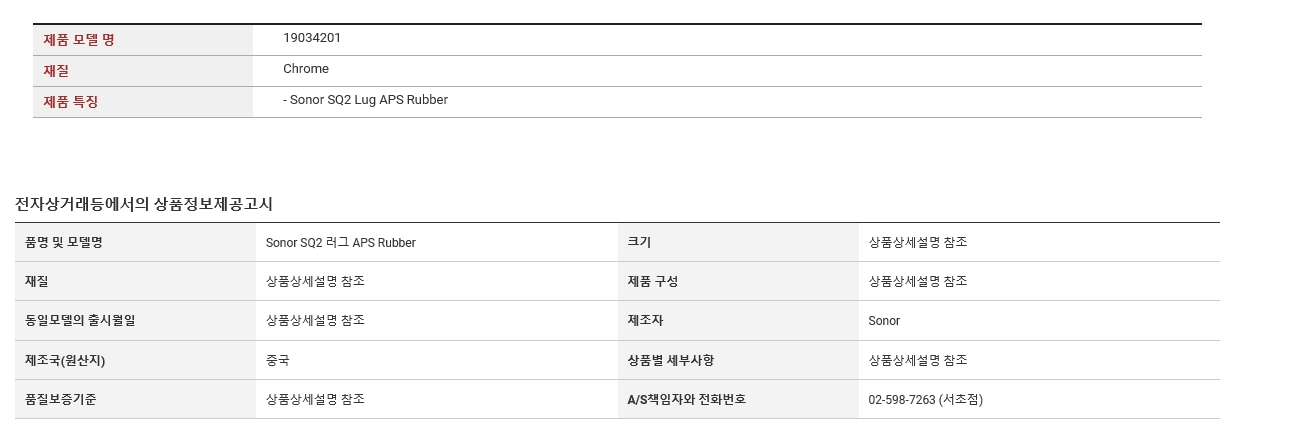Viewport: 1306px width, 439px height.
Task: Click the phone number 02-598-7263
Action: pyautogui.click(x=902, y=400)
